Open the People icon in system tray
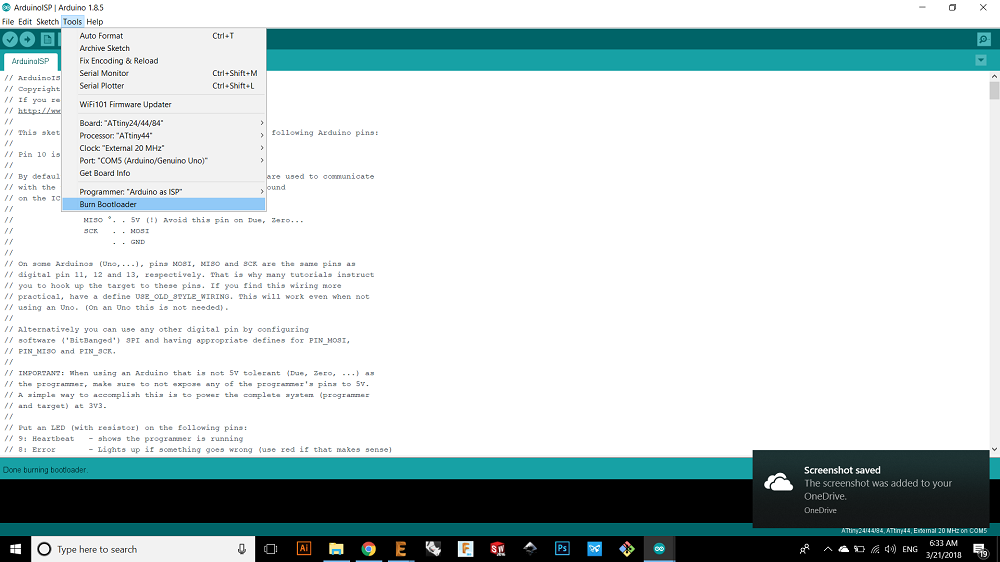Image resolution: width=1000 pixels, height=562 pixels. tap(805, 549)
